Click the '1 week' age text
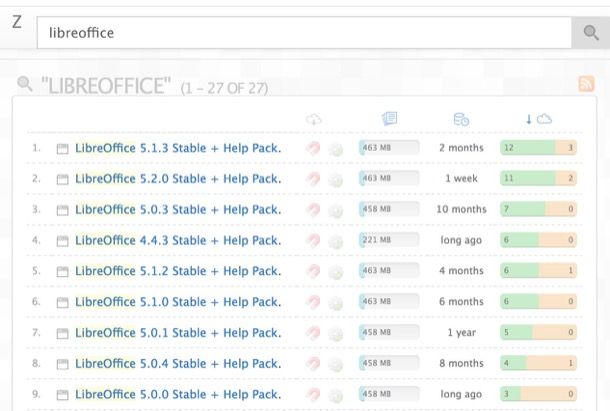This screenshot has width=610, height=411. [x=461, y=179]
